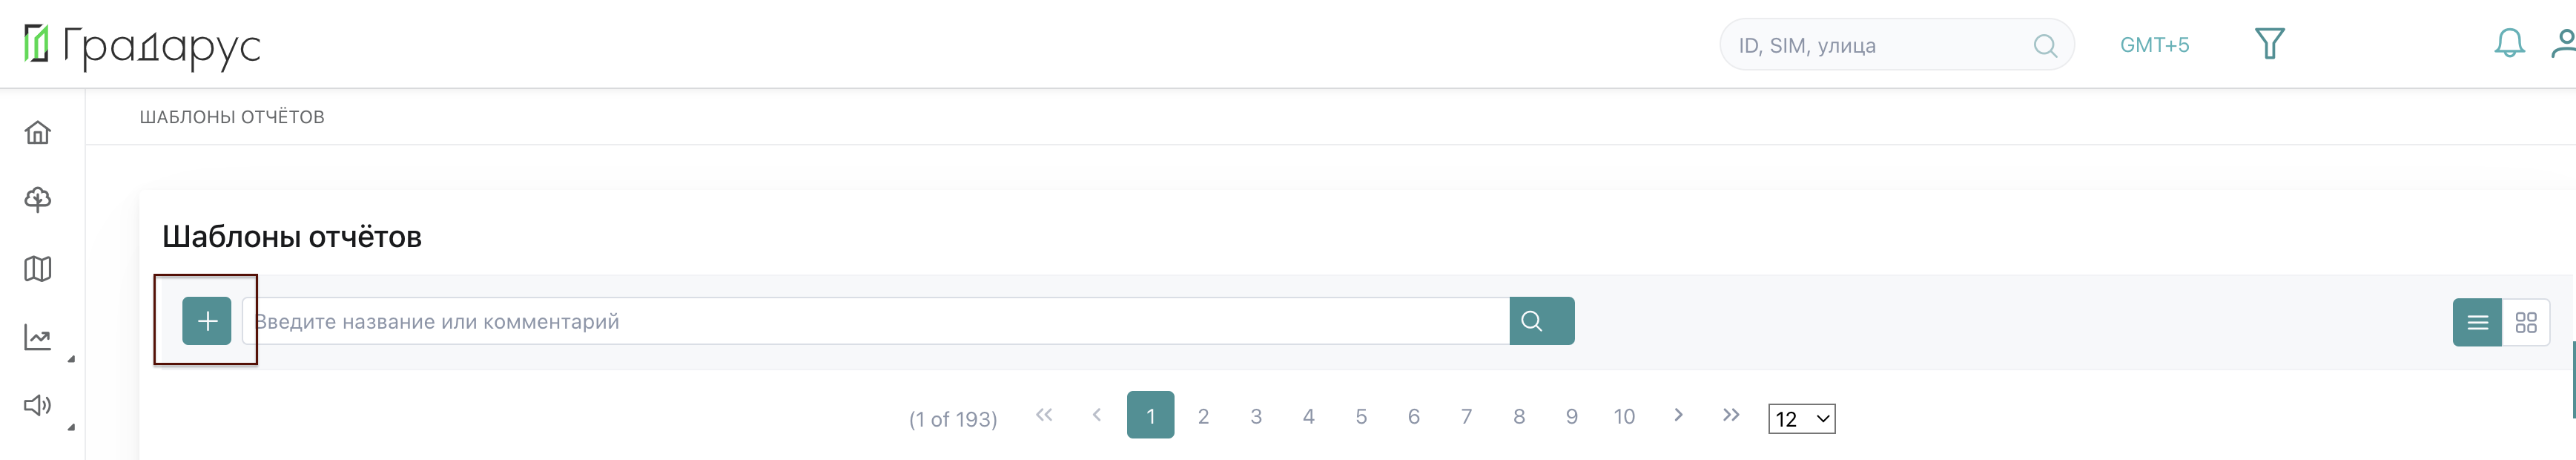Open the cloud upload sidebar icon
Screen dimensions: 2576x460
(38, 200)
